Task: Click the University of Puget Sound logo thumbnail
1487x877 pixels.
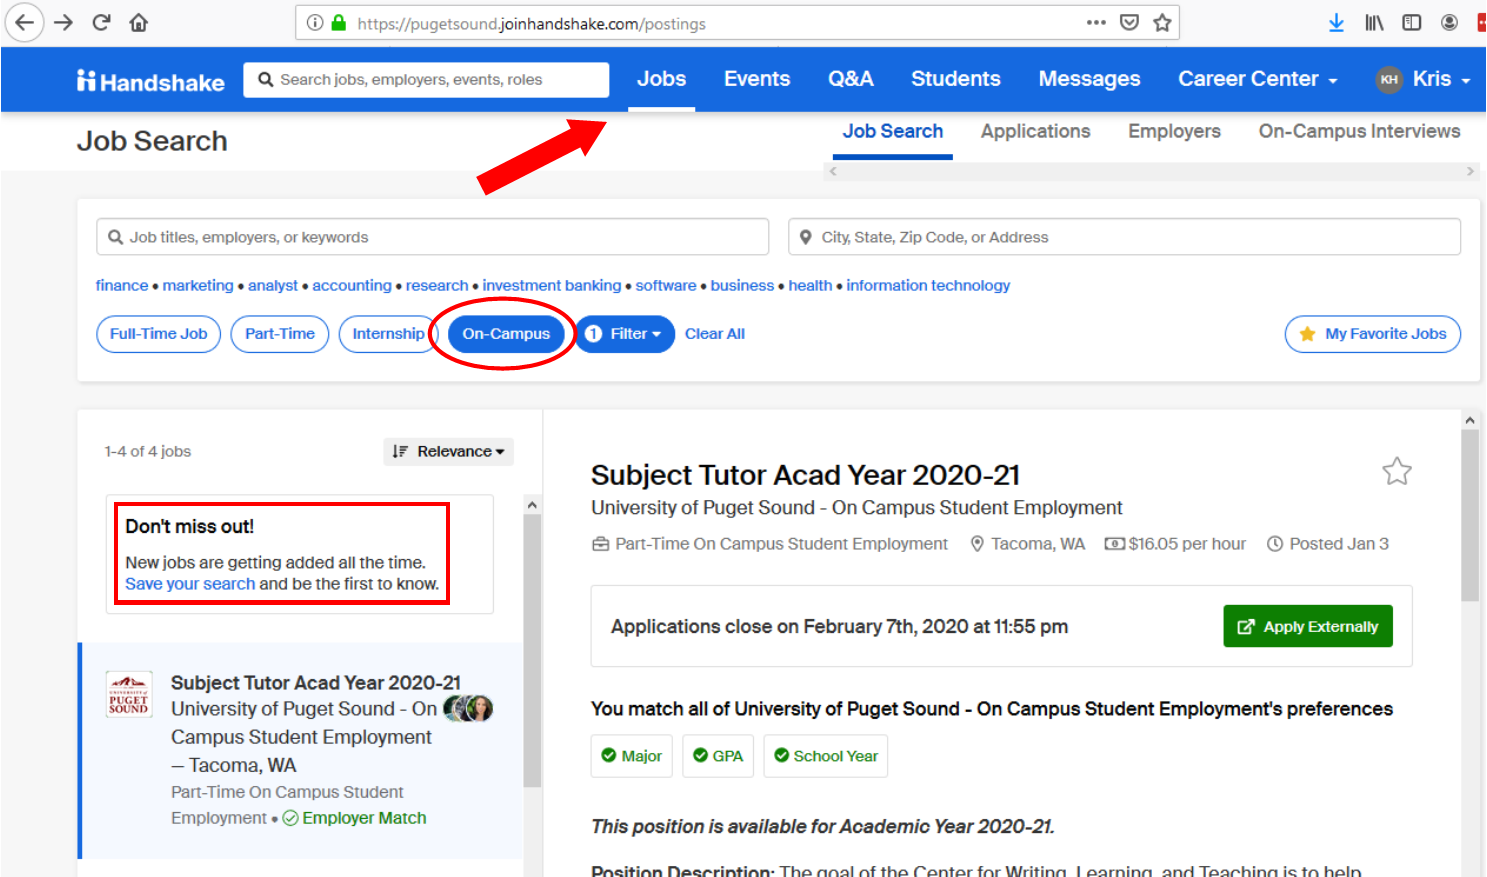Action: pos(129,694)
